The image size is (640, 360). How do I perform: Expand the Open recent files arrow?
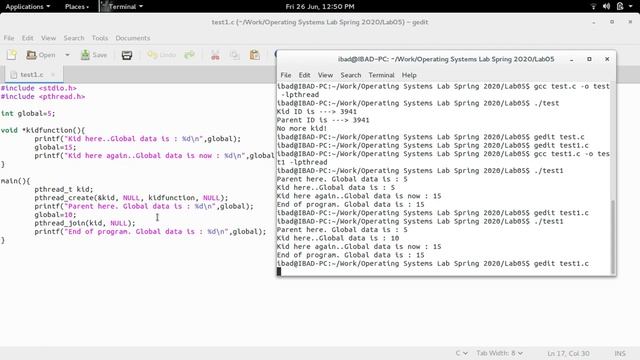[x=67, y=55]
